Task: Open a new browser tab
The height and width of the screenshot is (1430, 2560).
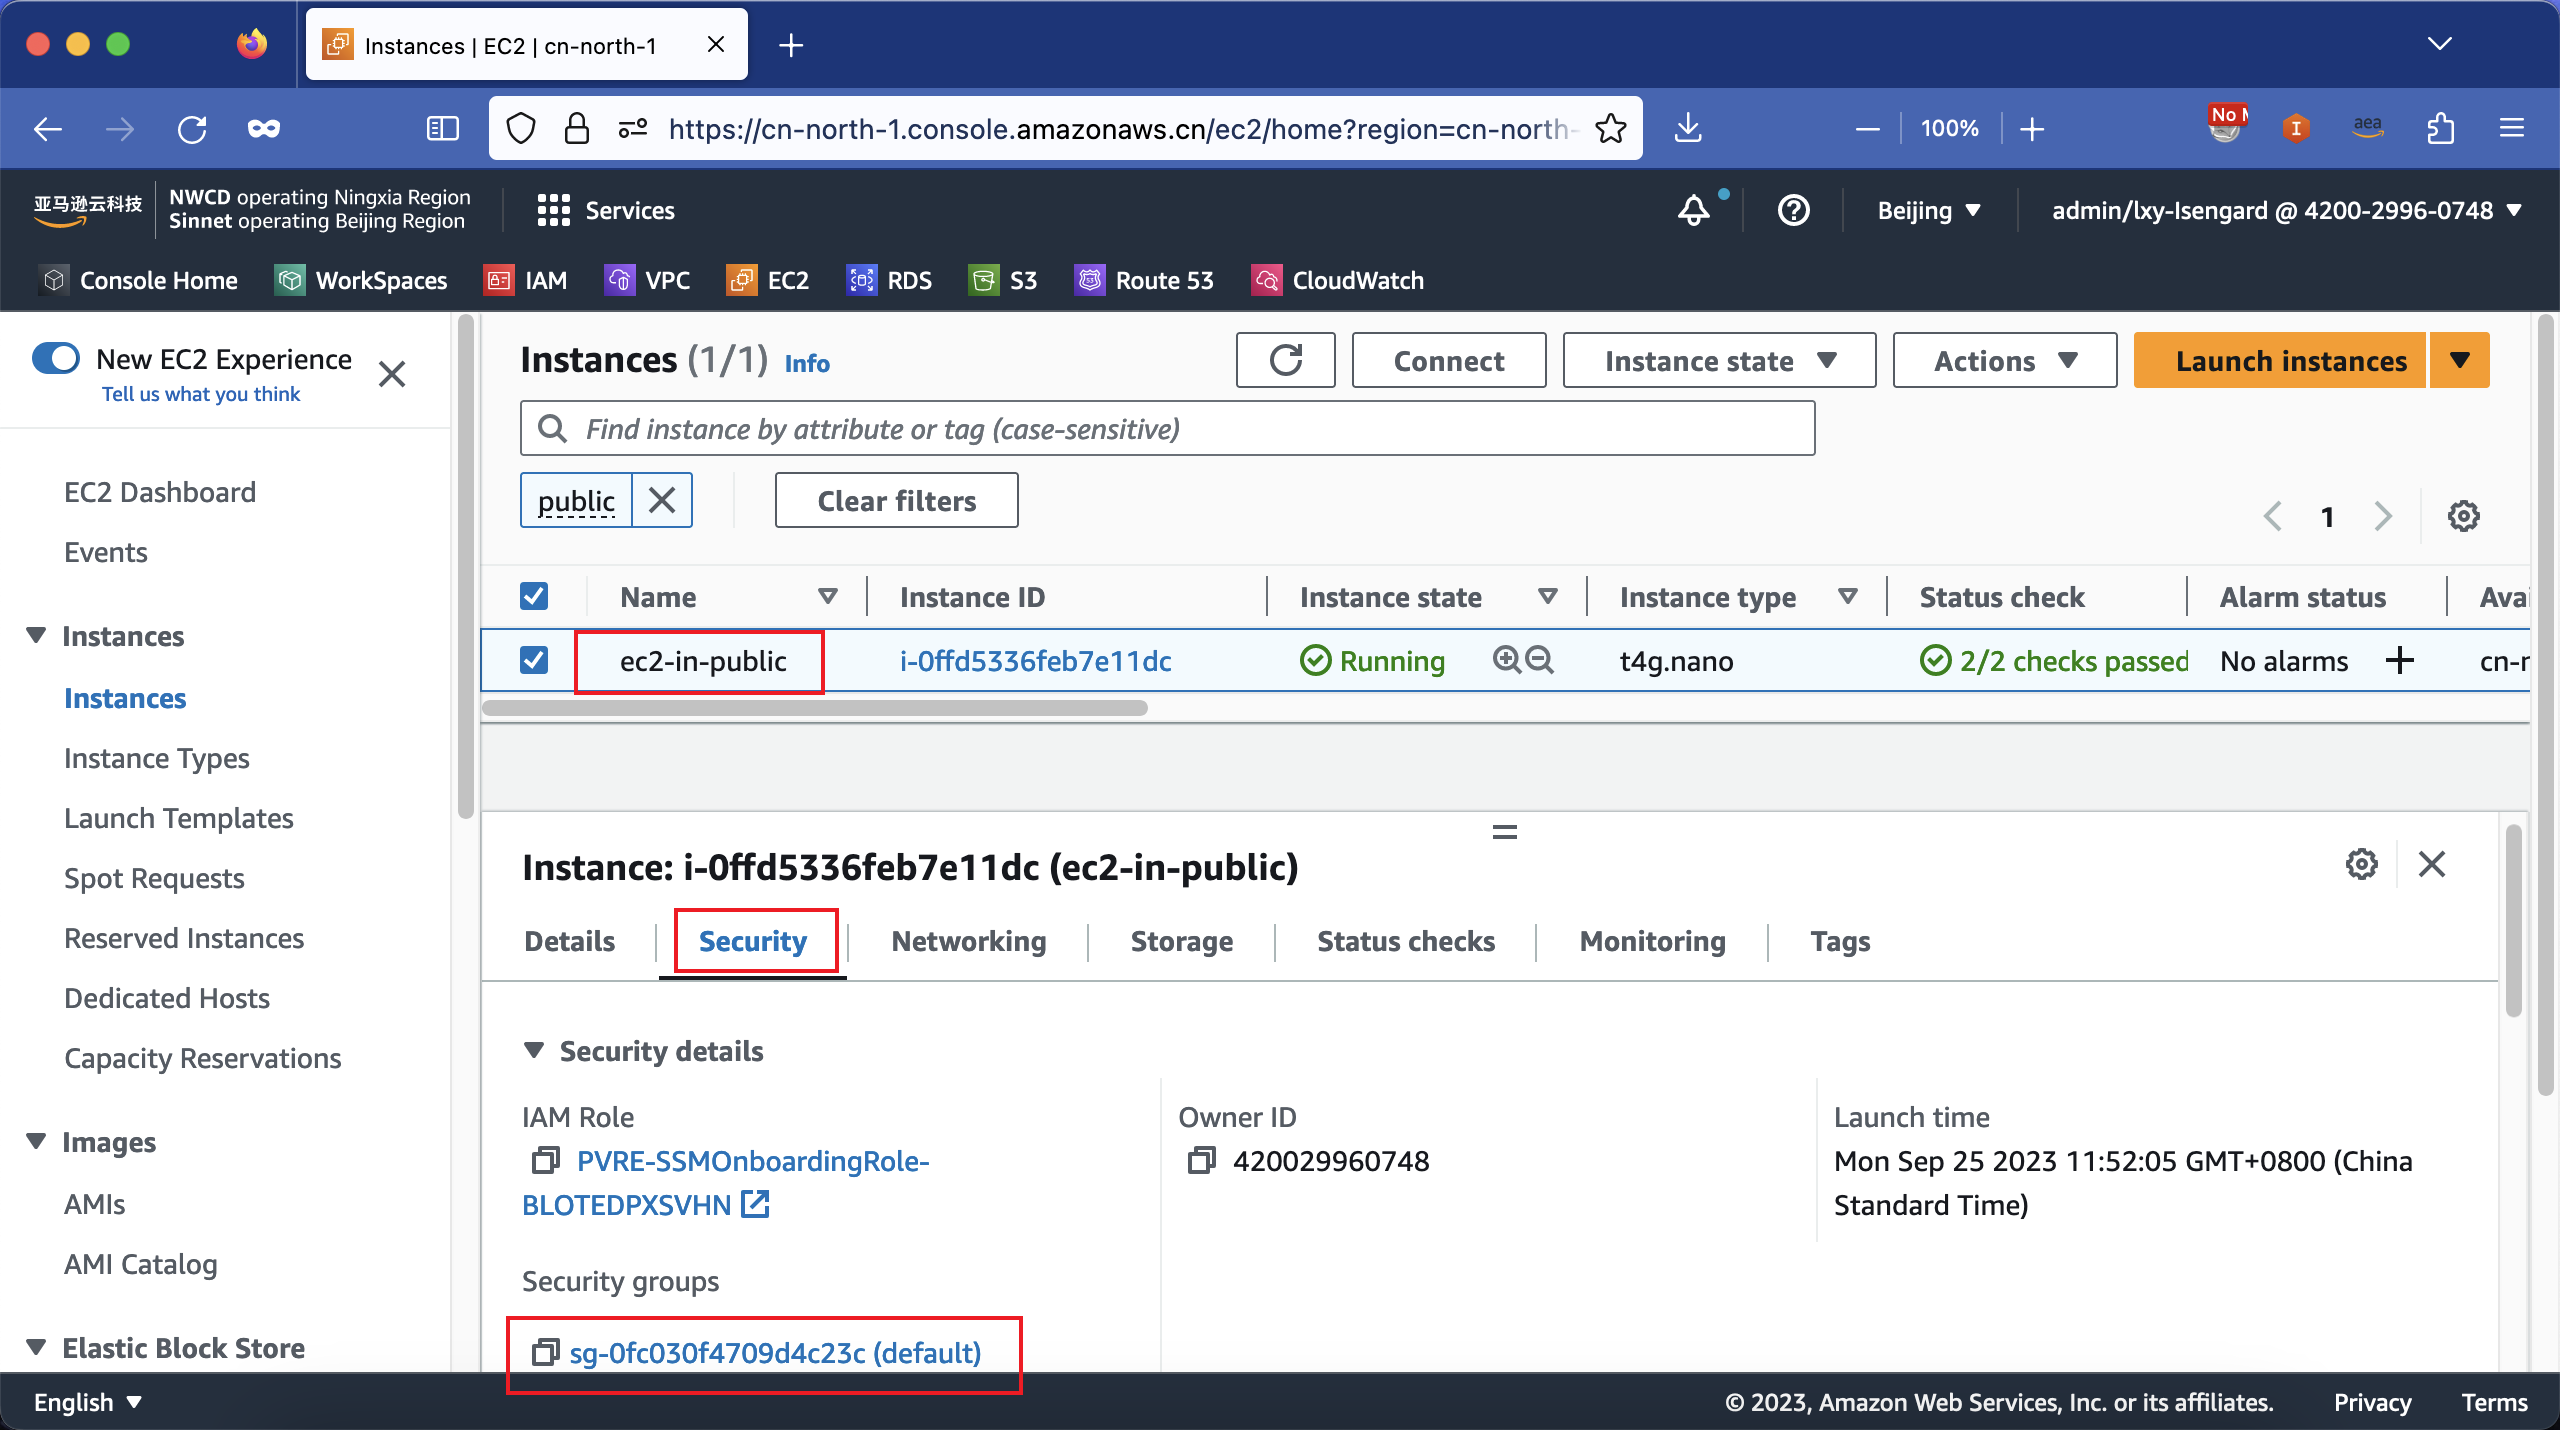Action: [791, 45]
